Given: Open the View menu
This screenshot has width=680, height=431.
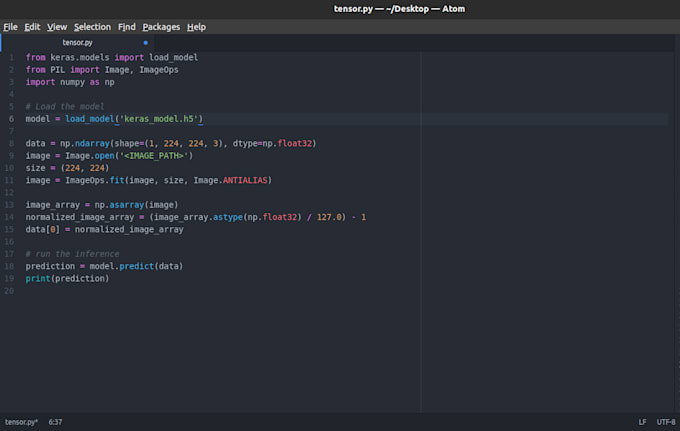Looking at the screenshot, I should coord(57,26).
